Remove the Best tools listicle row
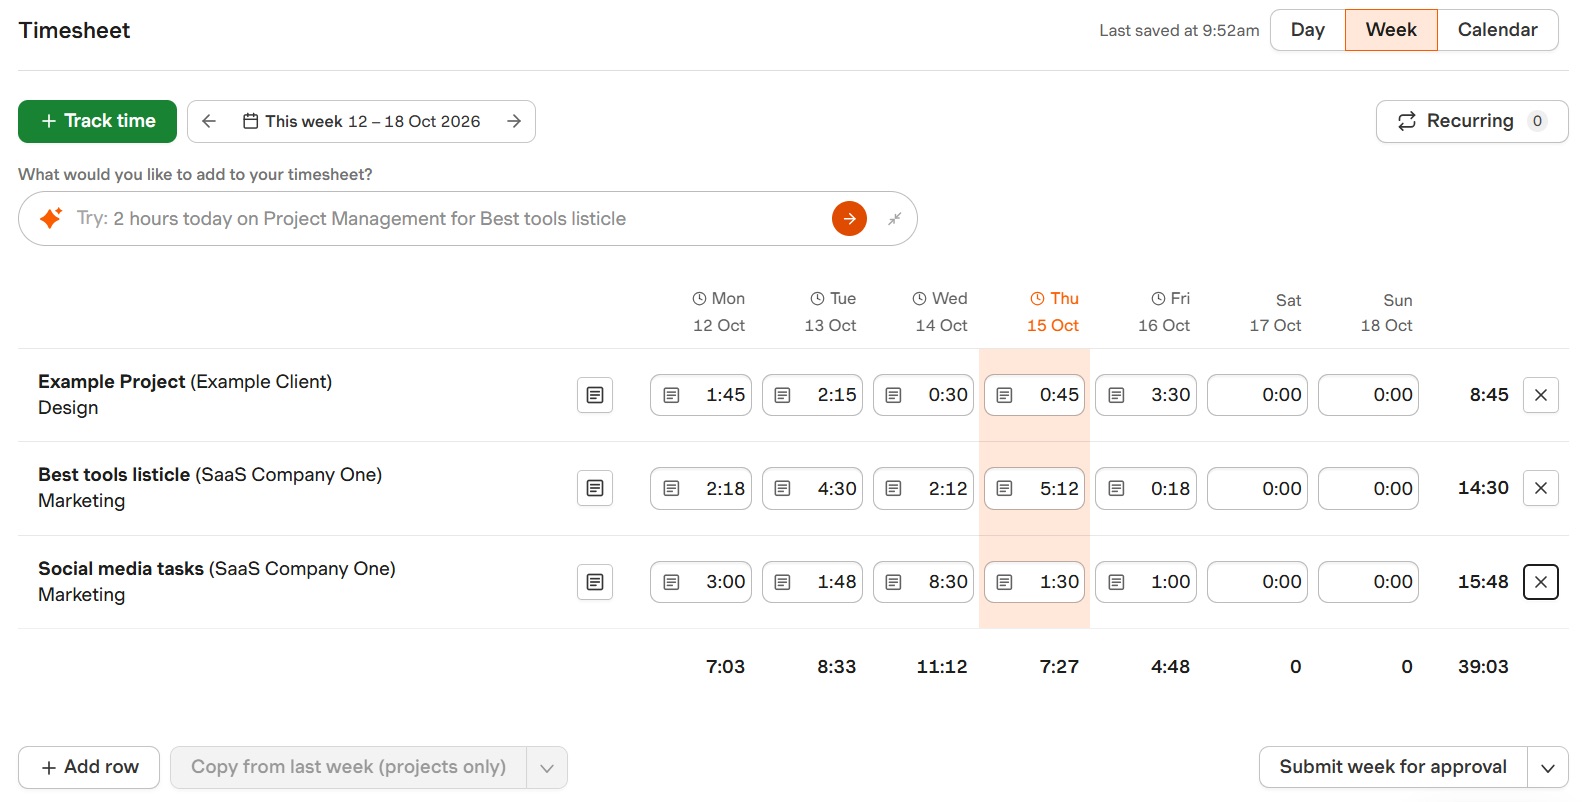 [1541, 488]
